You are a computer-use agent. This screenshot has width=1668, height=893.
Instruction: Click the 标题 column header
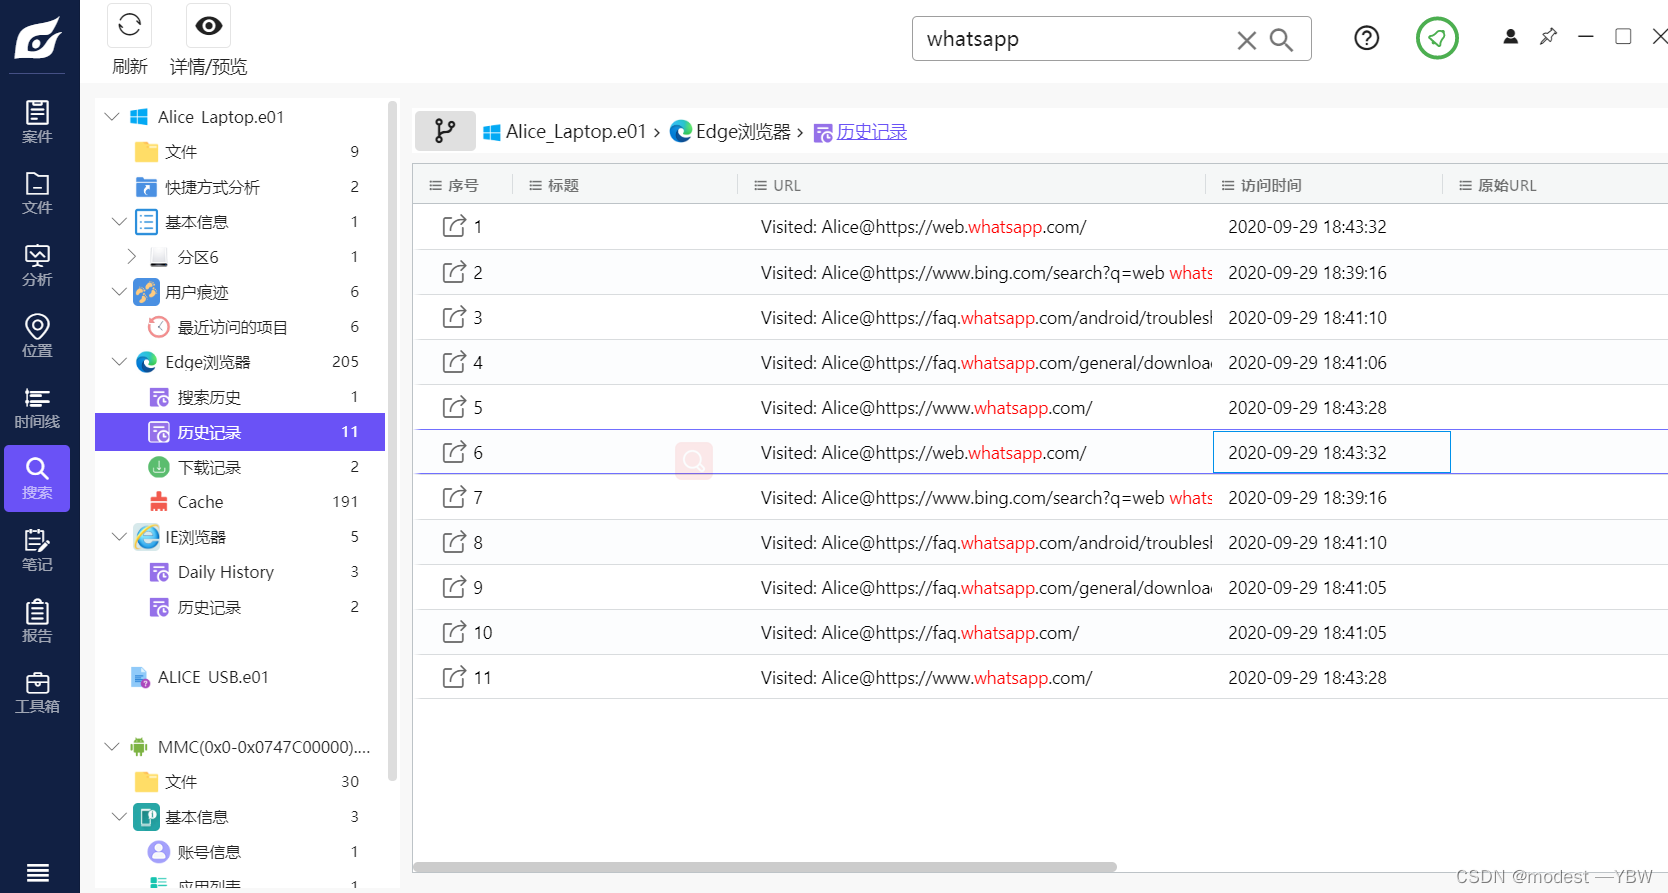pos(563,185)
